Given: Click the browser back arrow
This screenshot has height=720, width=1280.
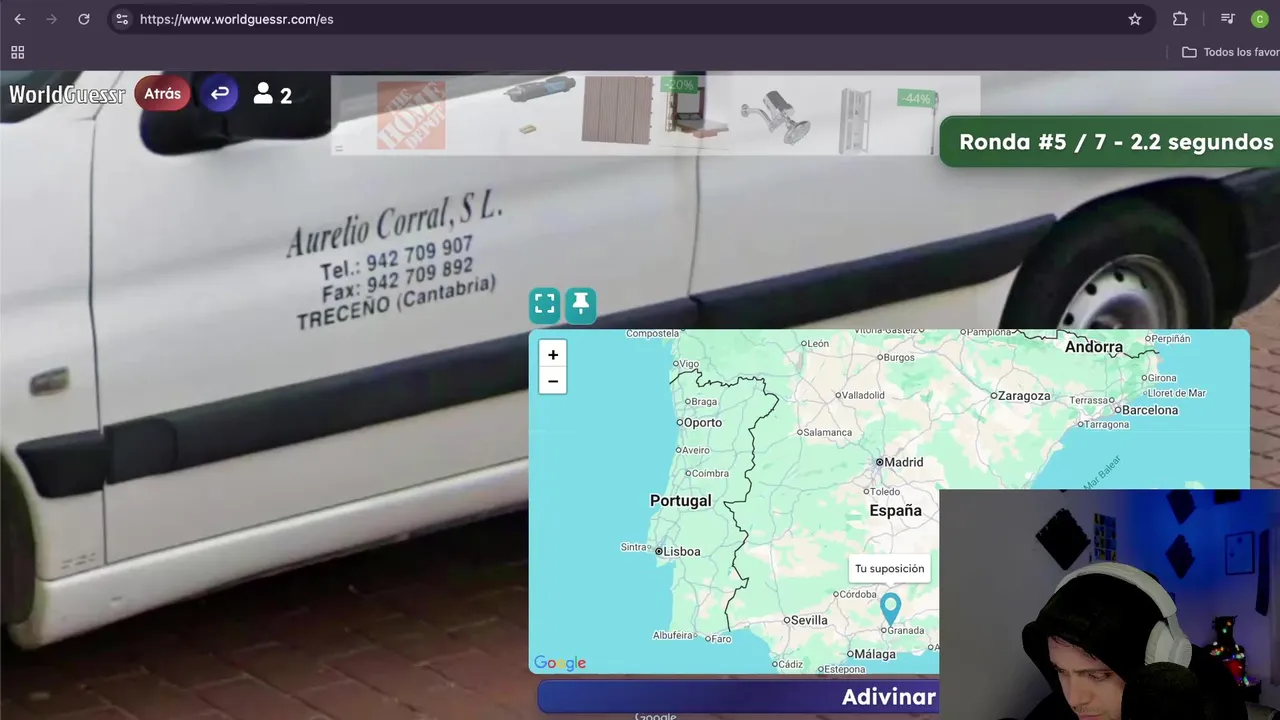Looking at the screenshot, I should pyautogui.click(x=20, y=19).
